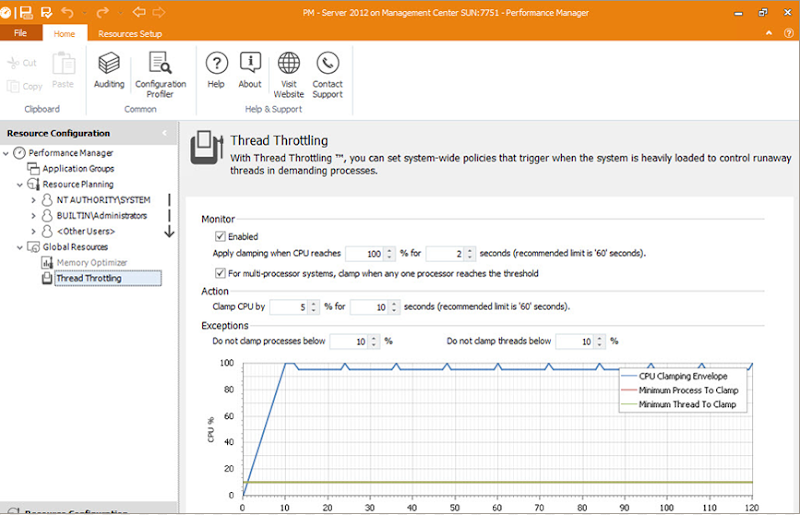
Task: Switch to the Resources Setup tab
Action: 130,34
